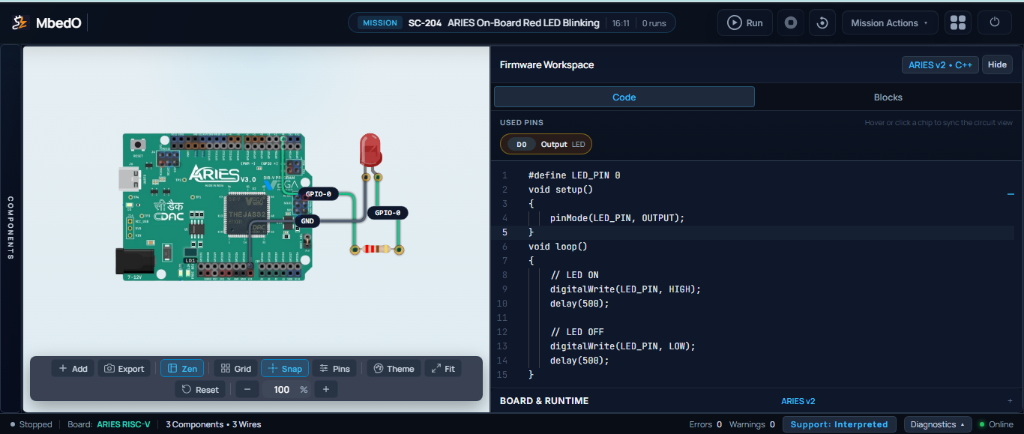Image resolution: width=1024 pixels, height=434 pixels.
Task: Click the void loop() line
Action: point(558,247)
